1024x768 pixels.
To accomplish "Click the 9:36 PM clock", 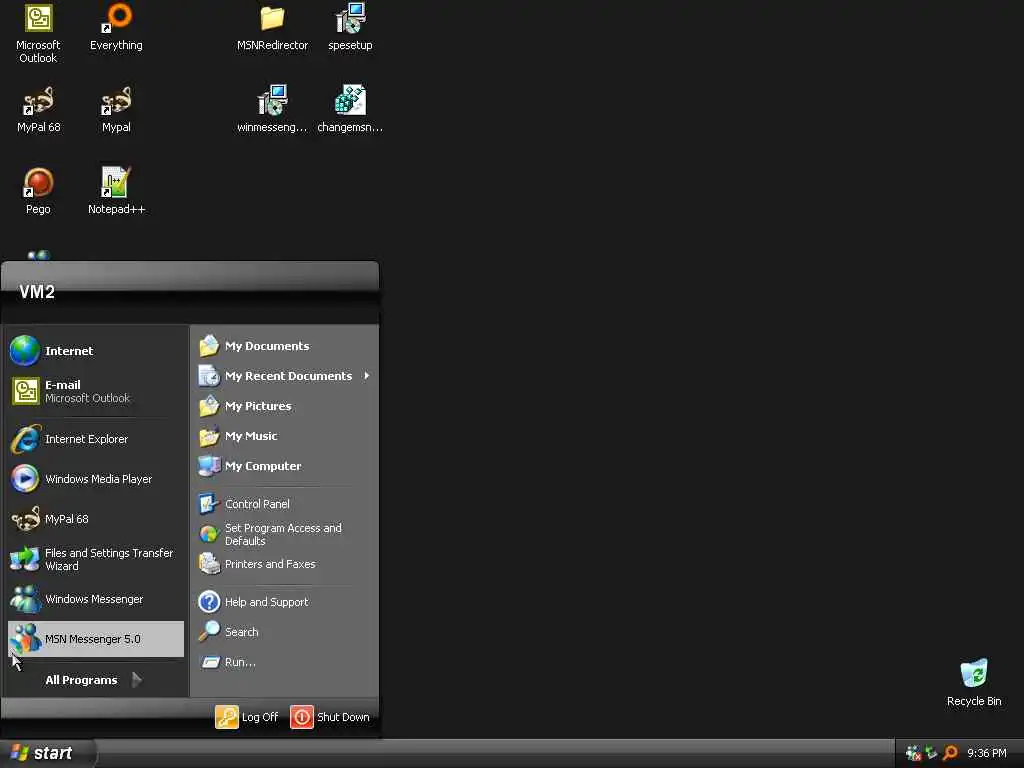I will 987,753.
